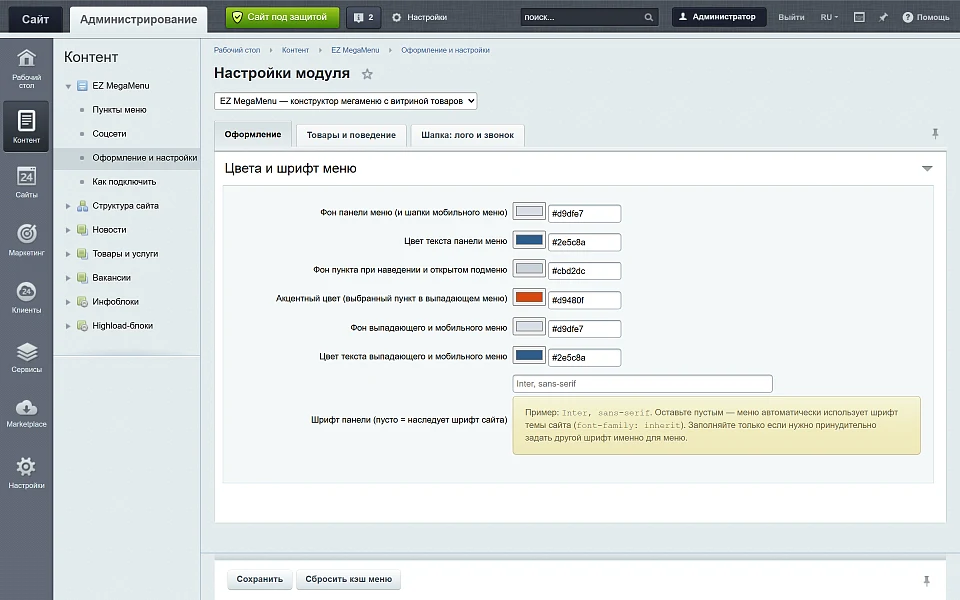Open the Сайты sidebar section
Viewport: 960px width, 600px height.
(26, 182)
